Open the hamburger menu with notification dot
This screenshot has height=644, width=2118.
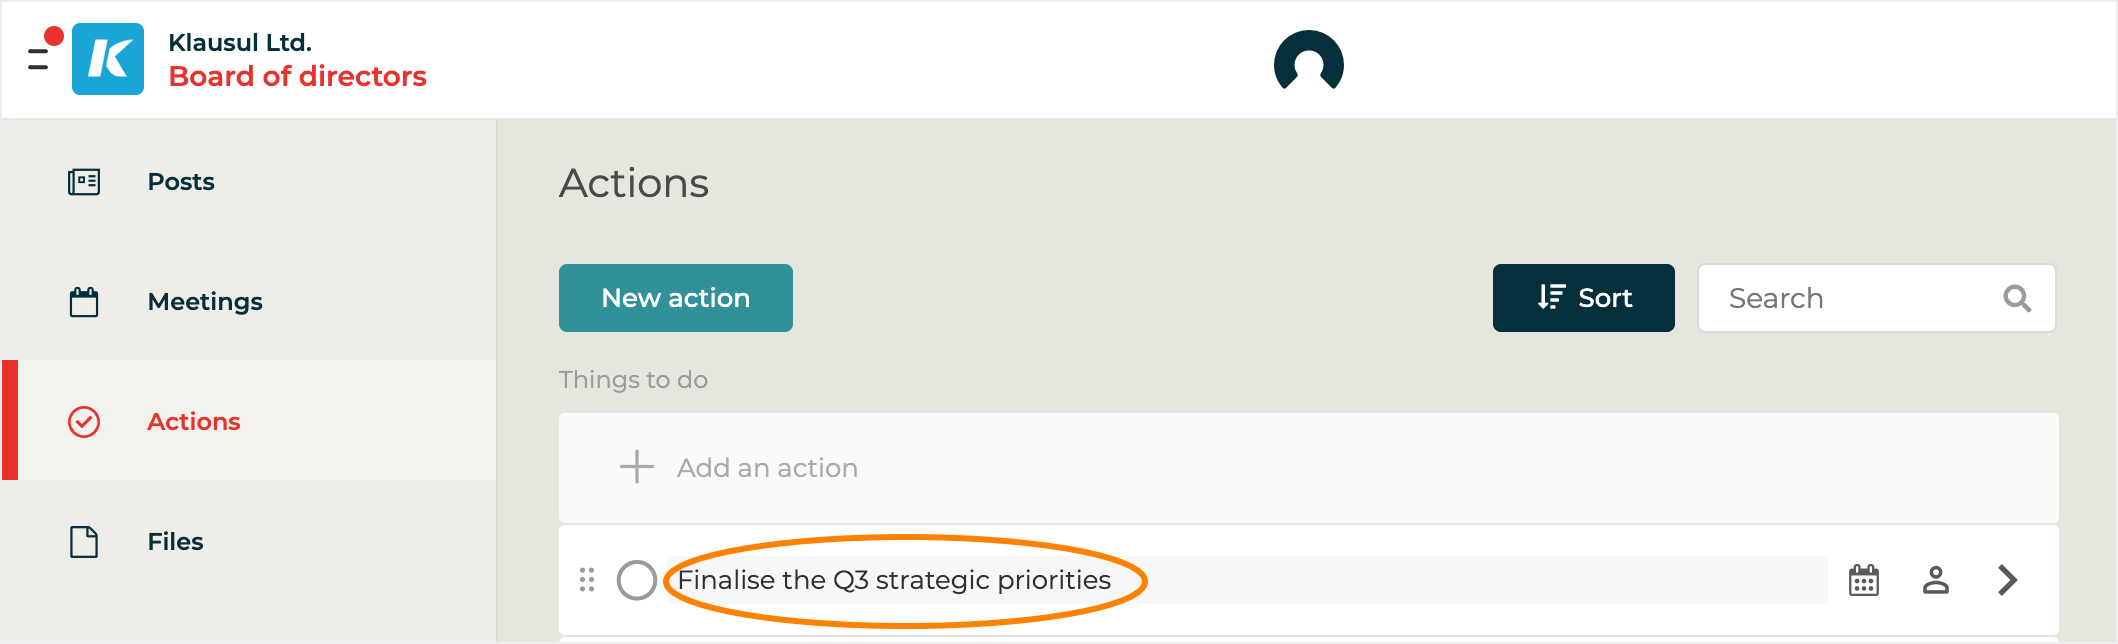coord(40,58)
